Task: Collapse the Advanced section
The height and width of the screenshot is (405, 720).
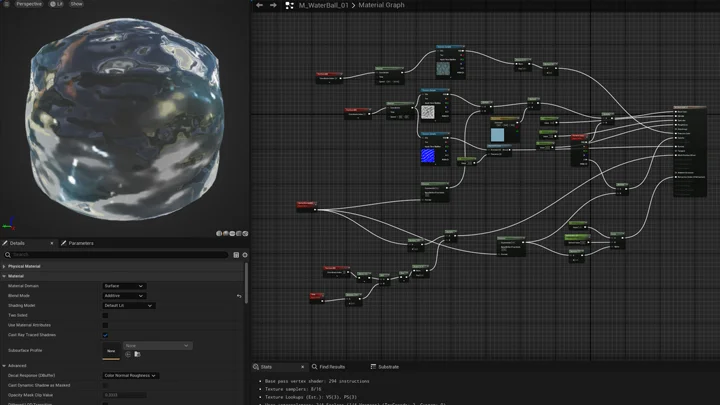Action: coord(4,366)
